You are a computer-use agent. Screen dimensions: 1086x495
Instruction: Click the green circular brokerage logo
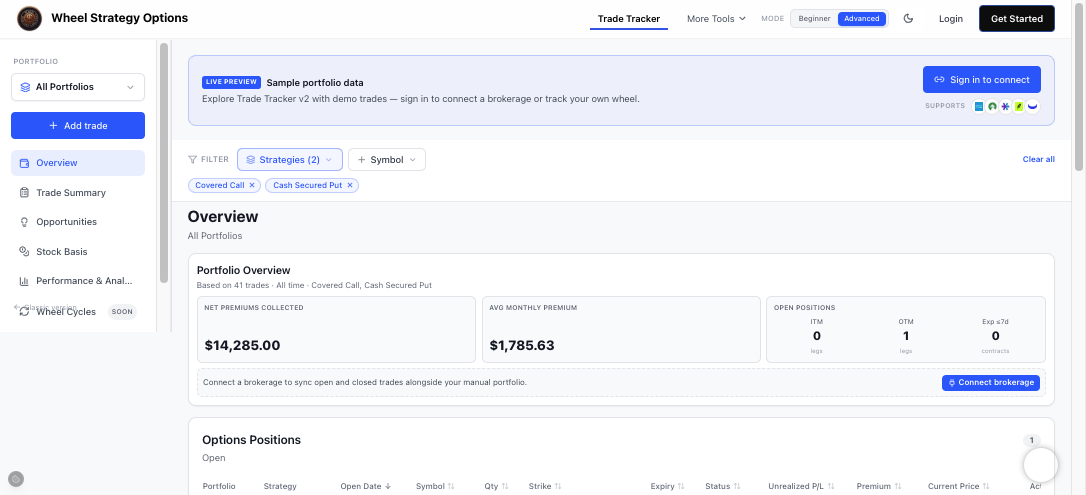992,107
